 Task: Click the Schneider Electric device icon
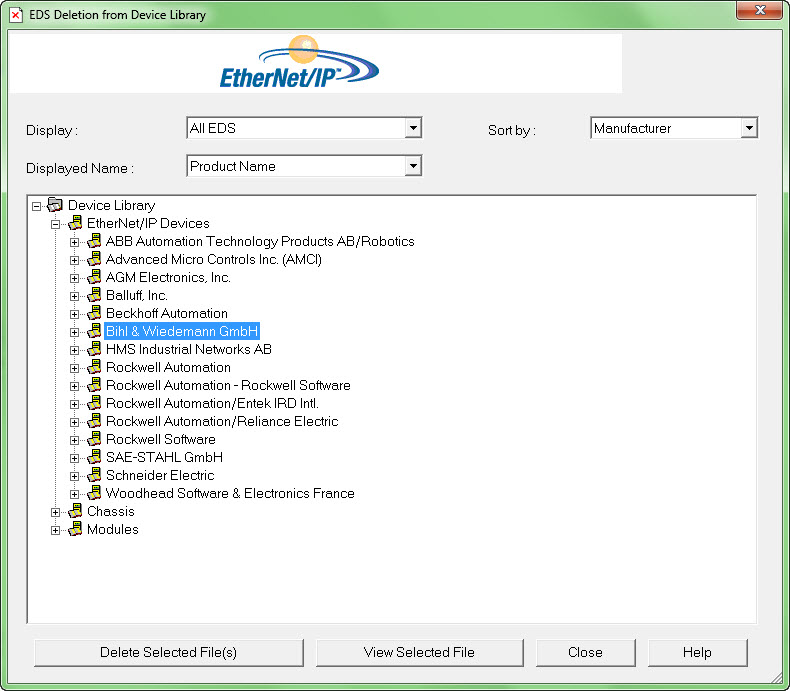pyautogui.click(x=94, y=475)
